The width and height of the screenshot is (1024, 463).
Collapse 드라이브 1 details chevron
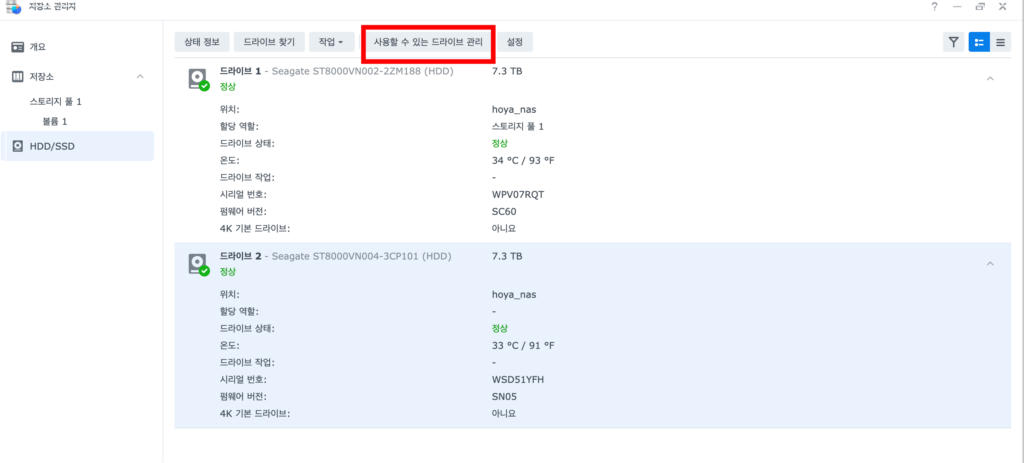tap(990, 78)
